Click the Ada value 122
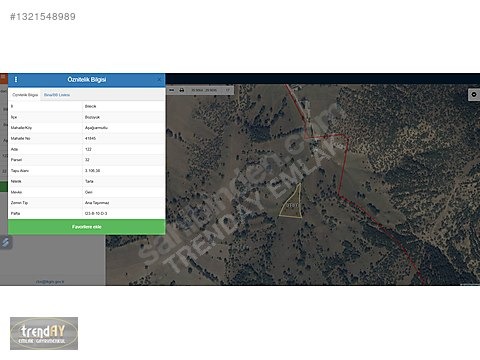The width and height of the screenshot is (480, 360). click(x=88, y=149)
